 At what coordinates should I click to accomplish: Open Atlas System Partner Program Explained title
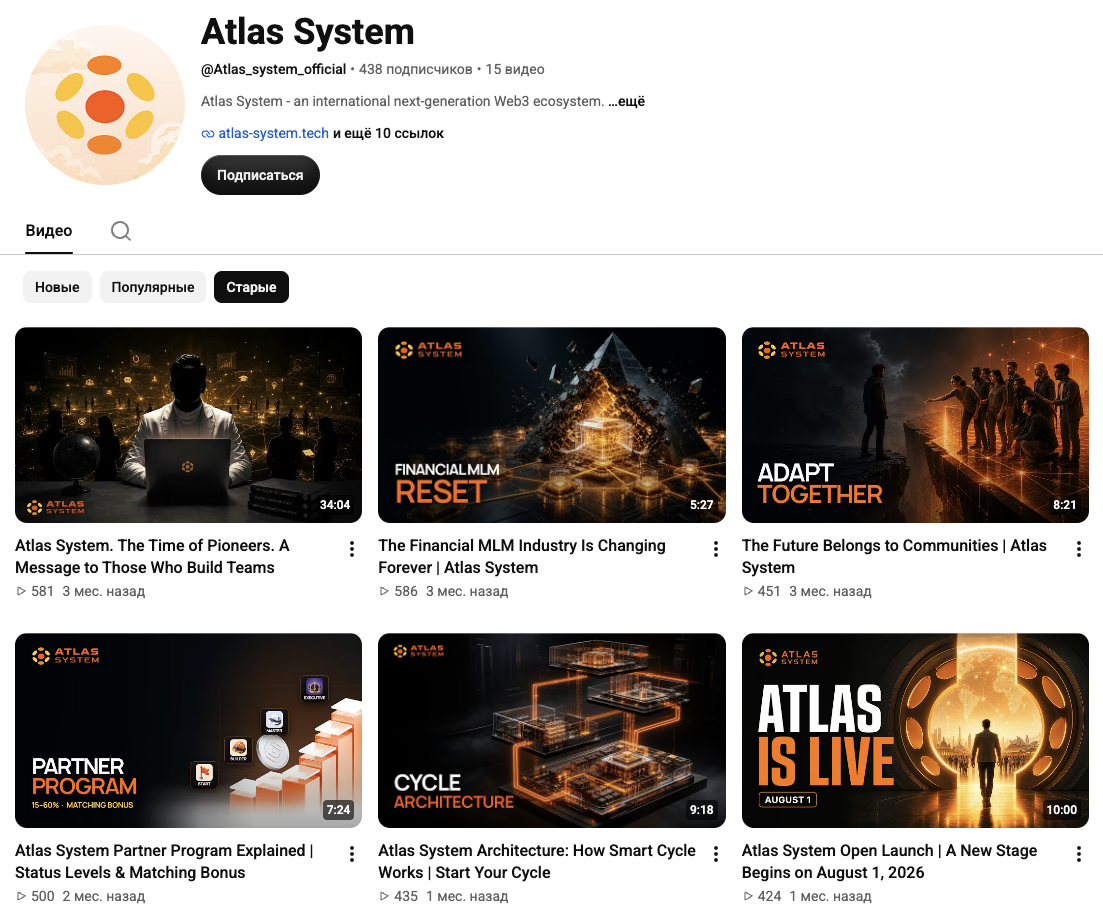tap(164, 861)
